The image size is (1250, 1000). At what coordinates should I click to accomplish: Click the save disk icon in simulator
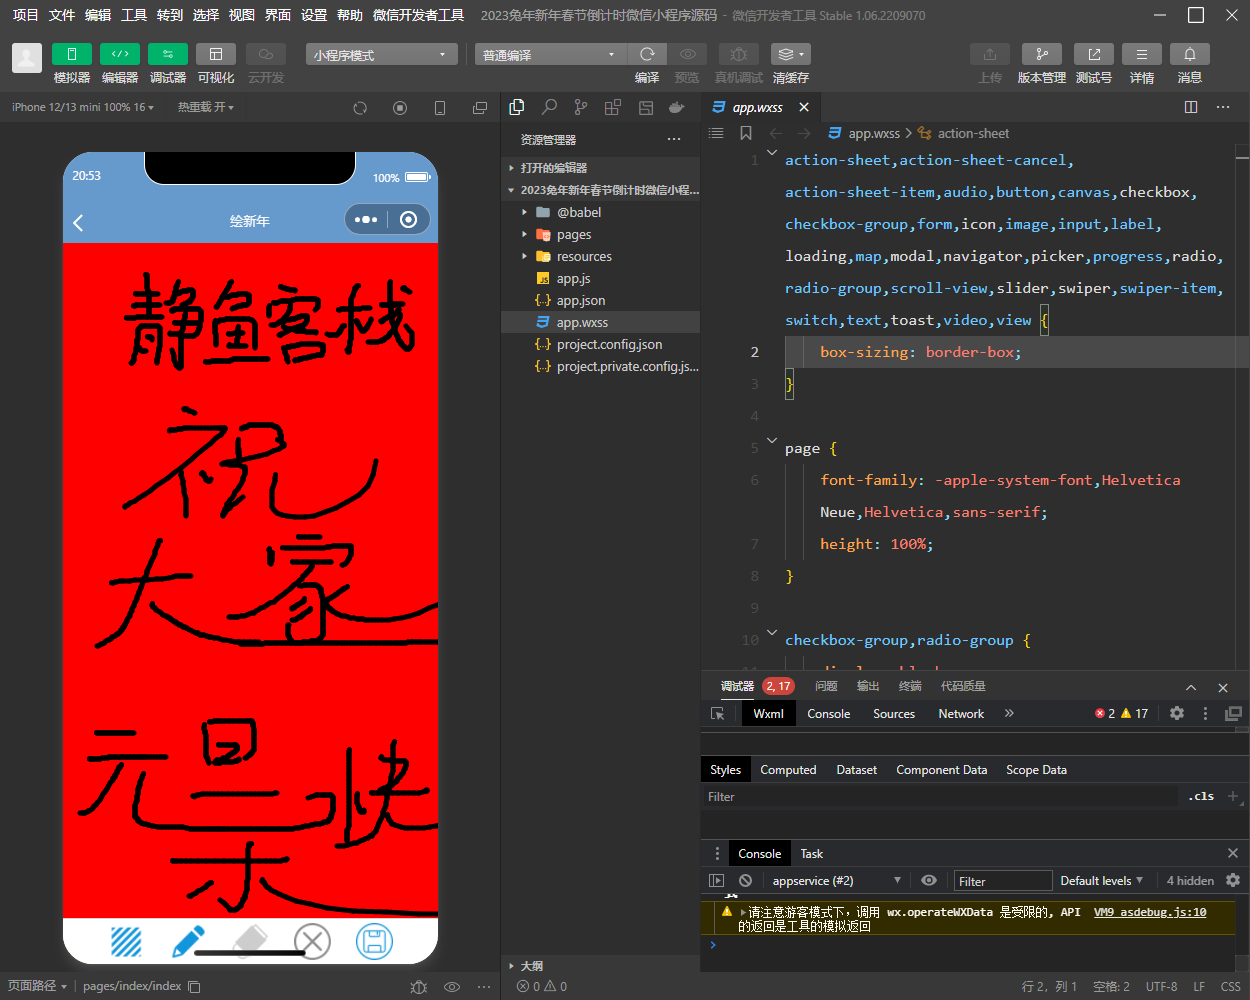pos(374,941)
